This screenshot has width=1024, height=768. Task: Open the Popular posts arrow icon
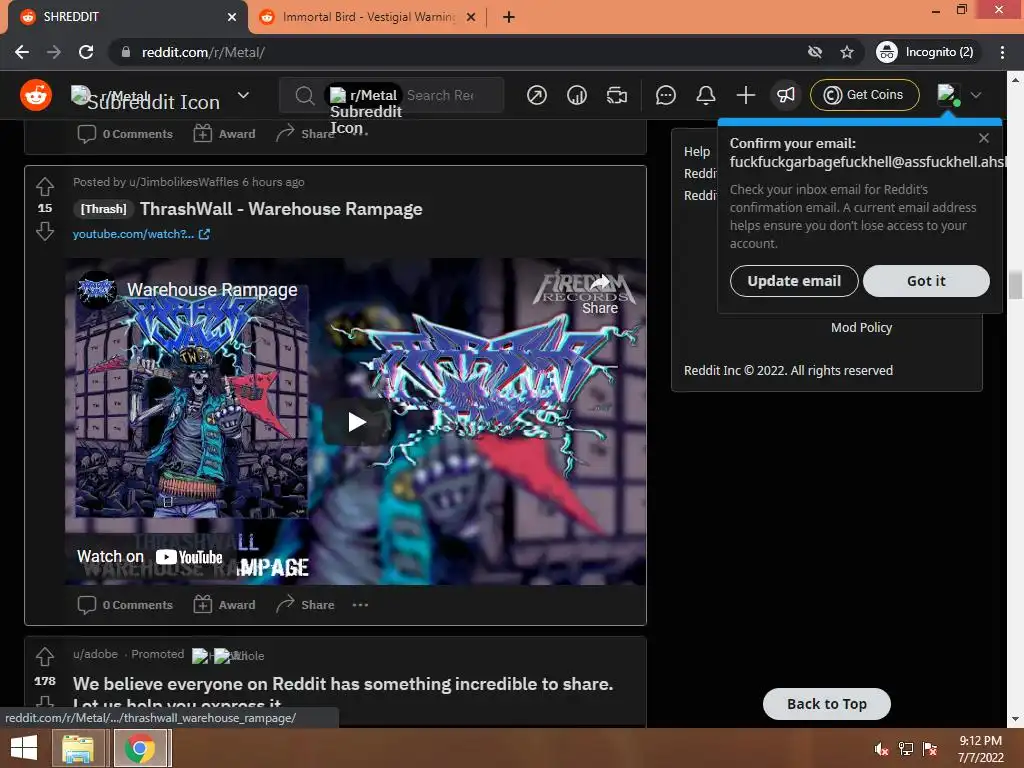pyautogui.click(x=536, y=95)
